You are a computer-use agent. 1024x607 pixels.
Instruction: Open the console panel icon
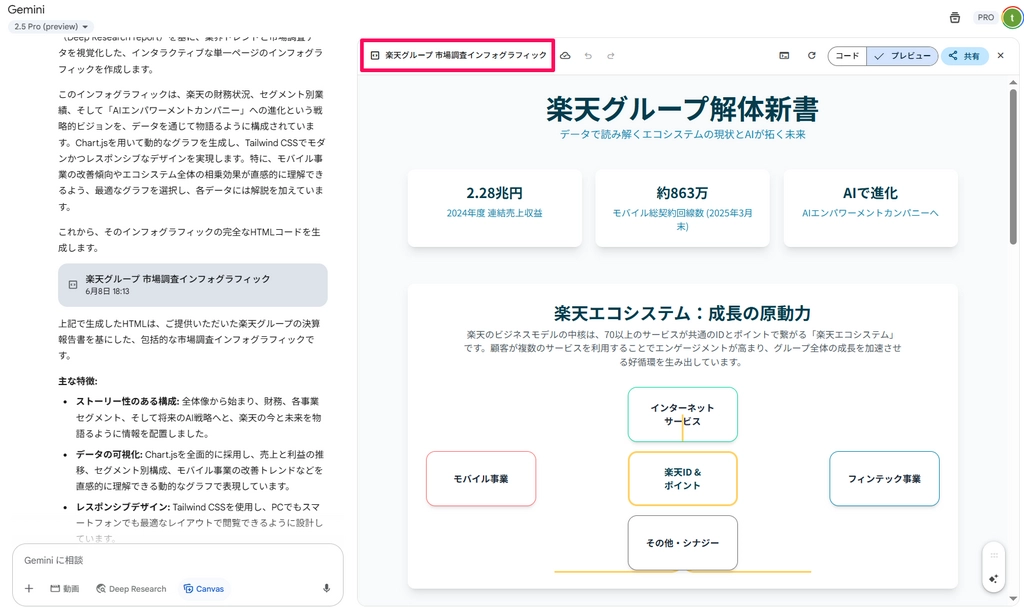784,56
